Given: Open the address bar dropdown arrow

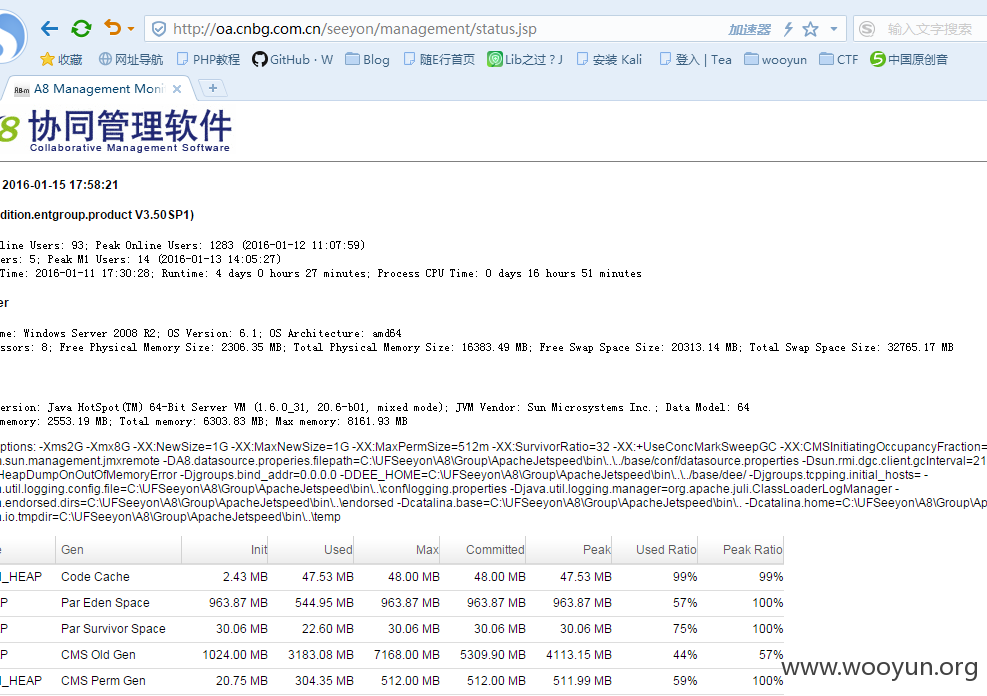Looking at the screenshot, I should (834, 29).
